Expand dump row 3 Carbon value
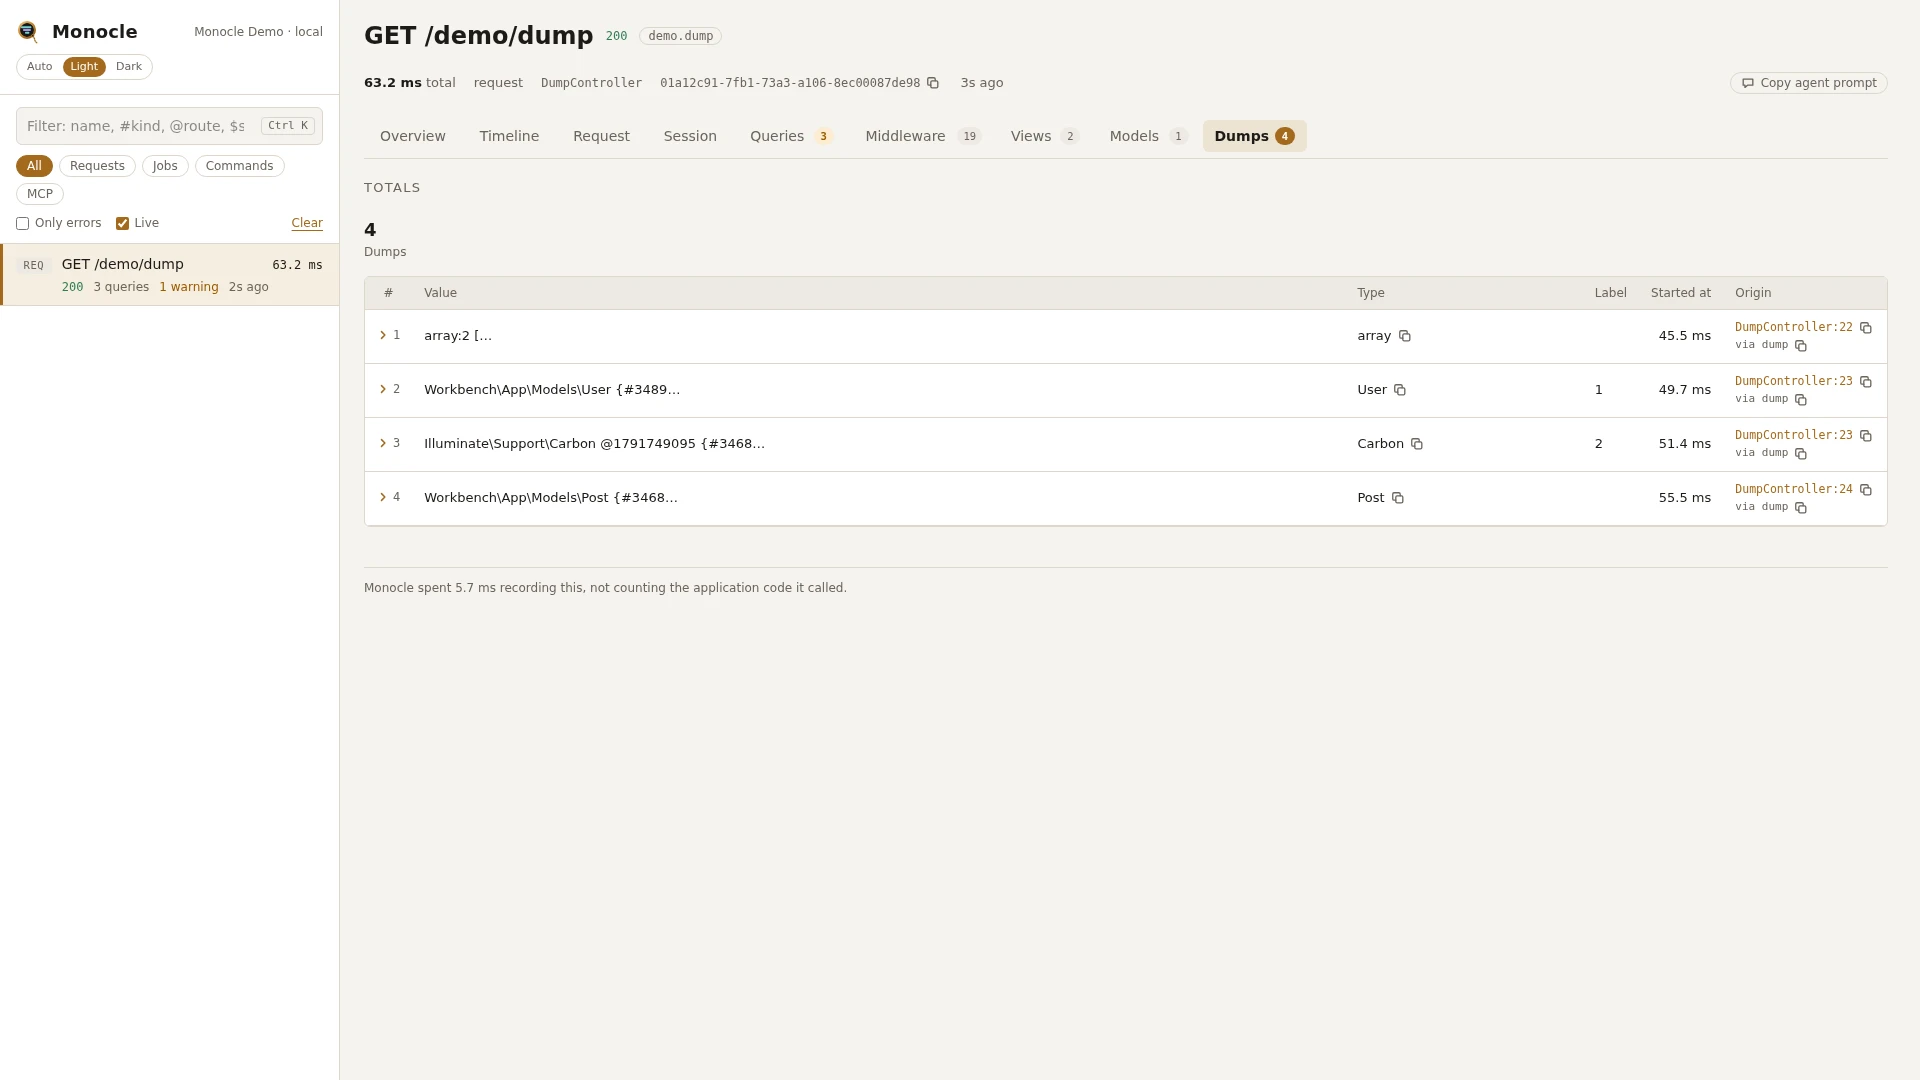The height and width of the screenshot is (1080, 1920). 383,444
